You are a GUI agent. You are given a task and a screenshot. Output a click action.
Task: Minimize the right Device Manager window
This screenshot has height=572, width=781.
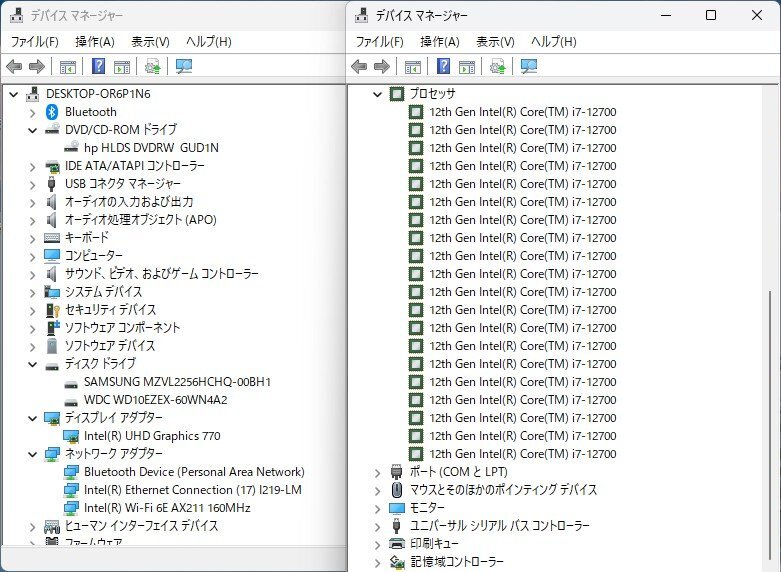666,15
